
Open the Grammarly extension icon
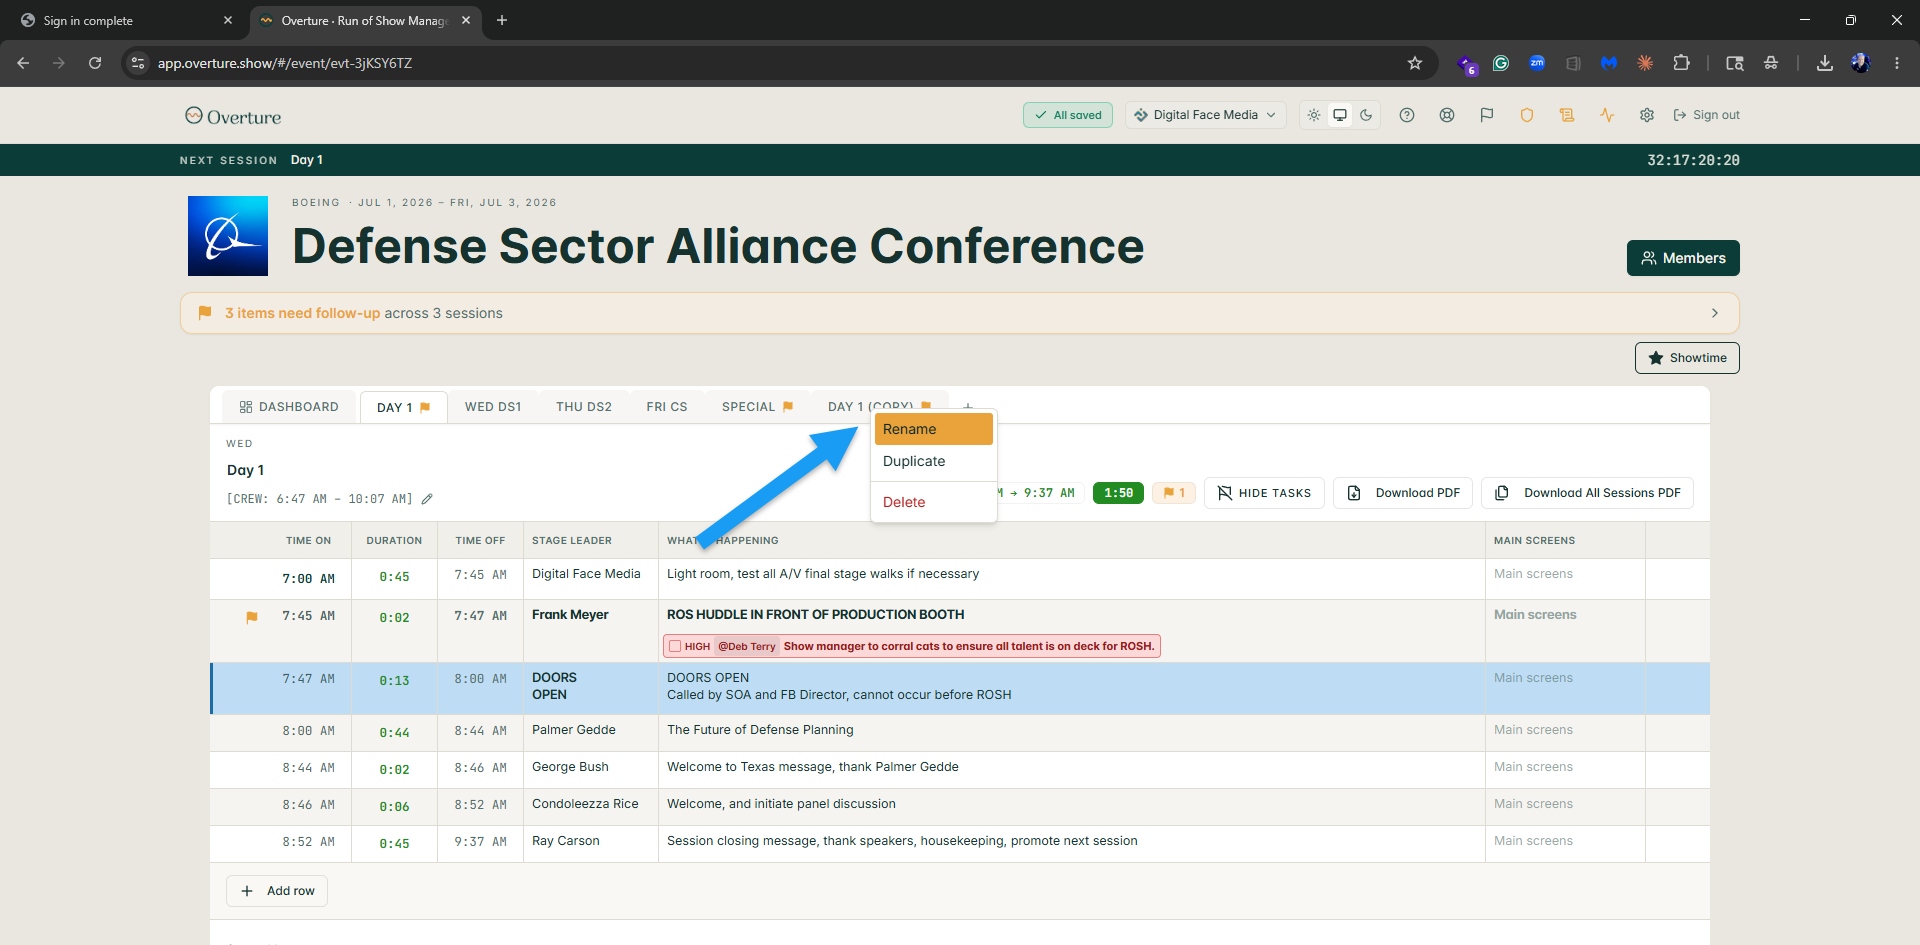[x=1501, y=63]
